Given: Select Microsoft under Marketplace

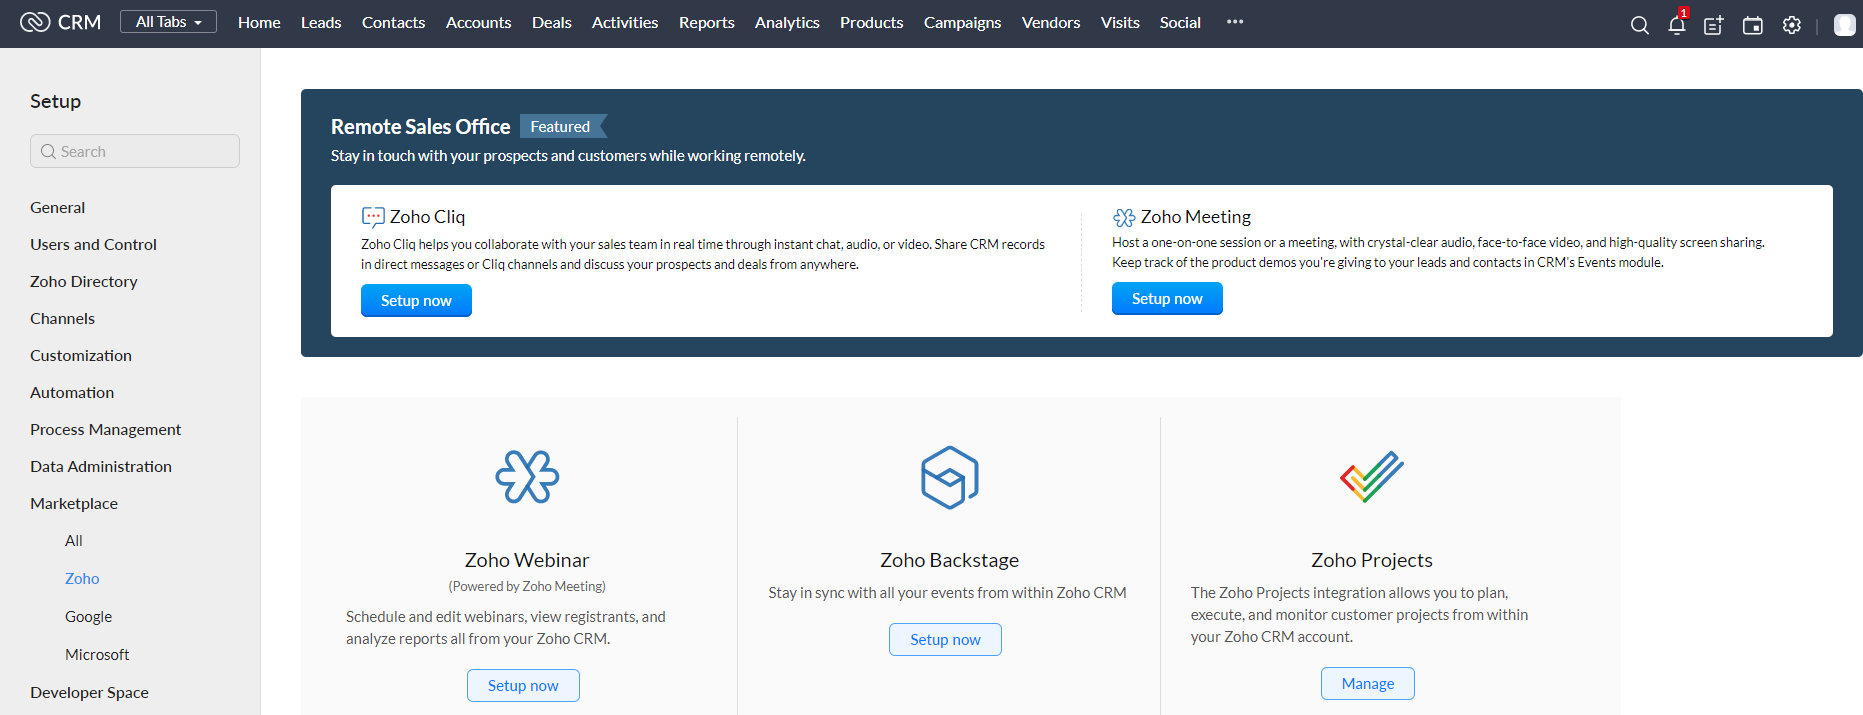Looking at the screenshot, I should click(x=97, y=655).
